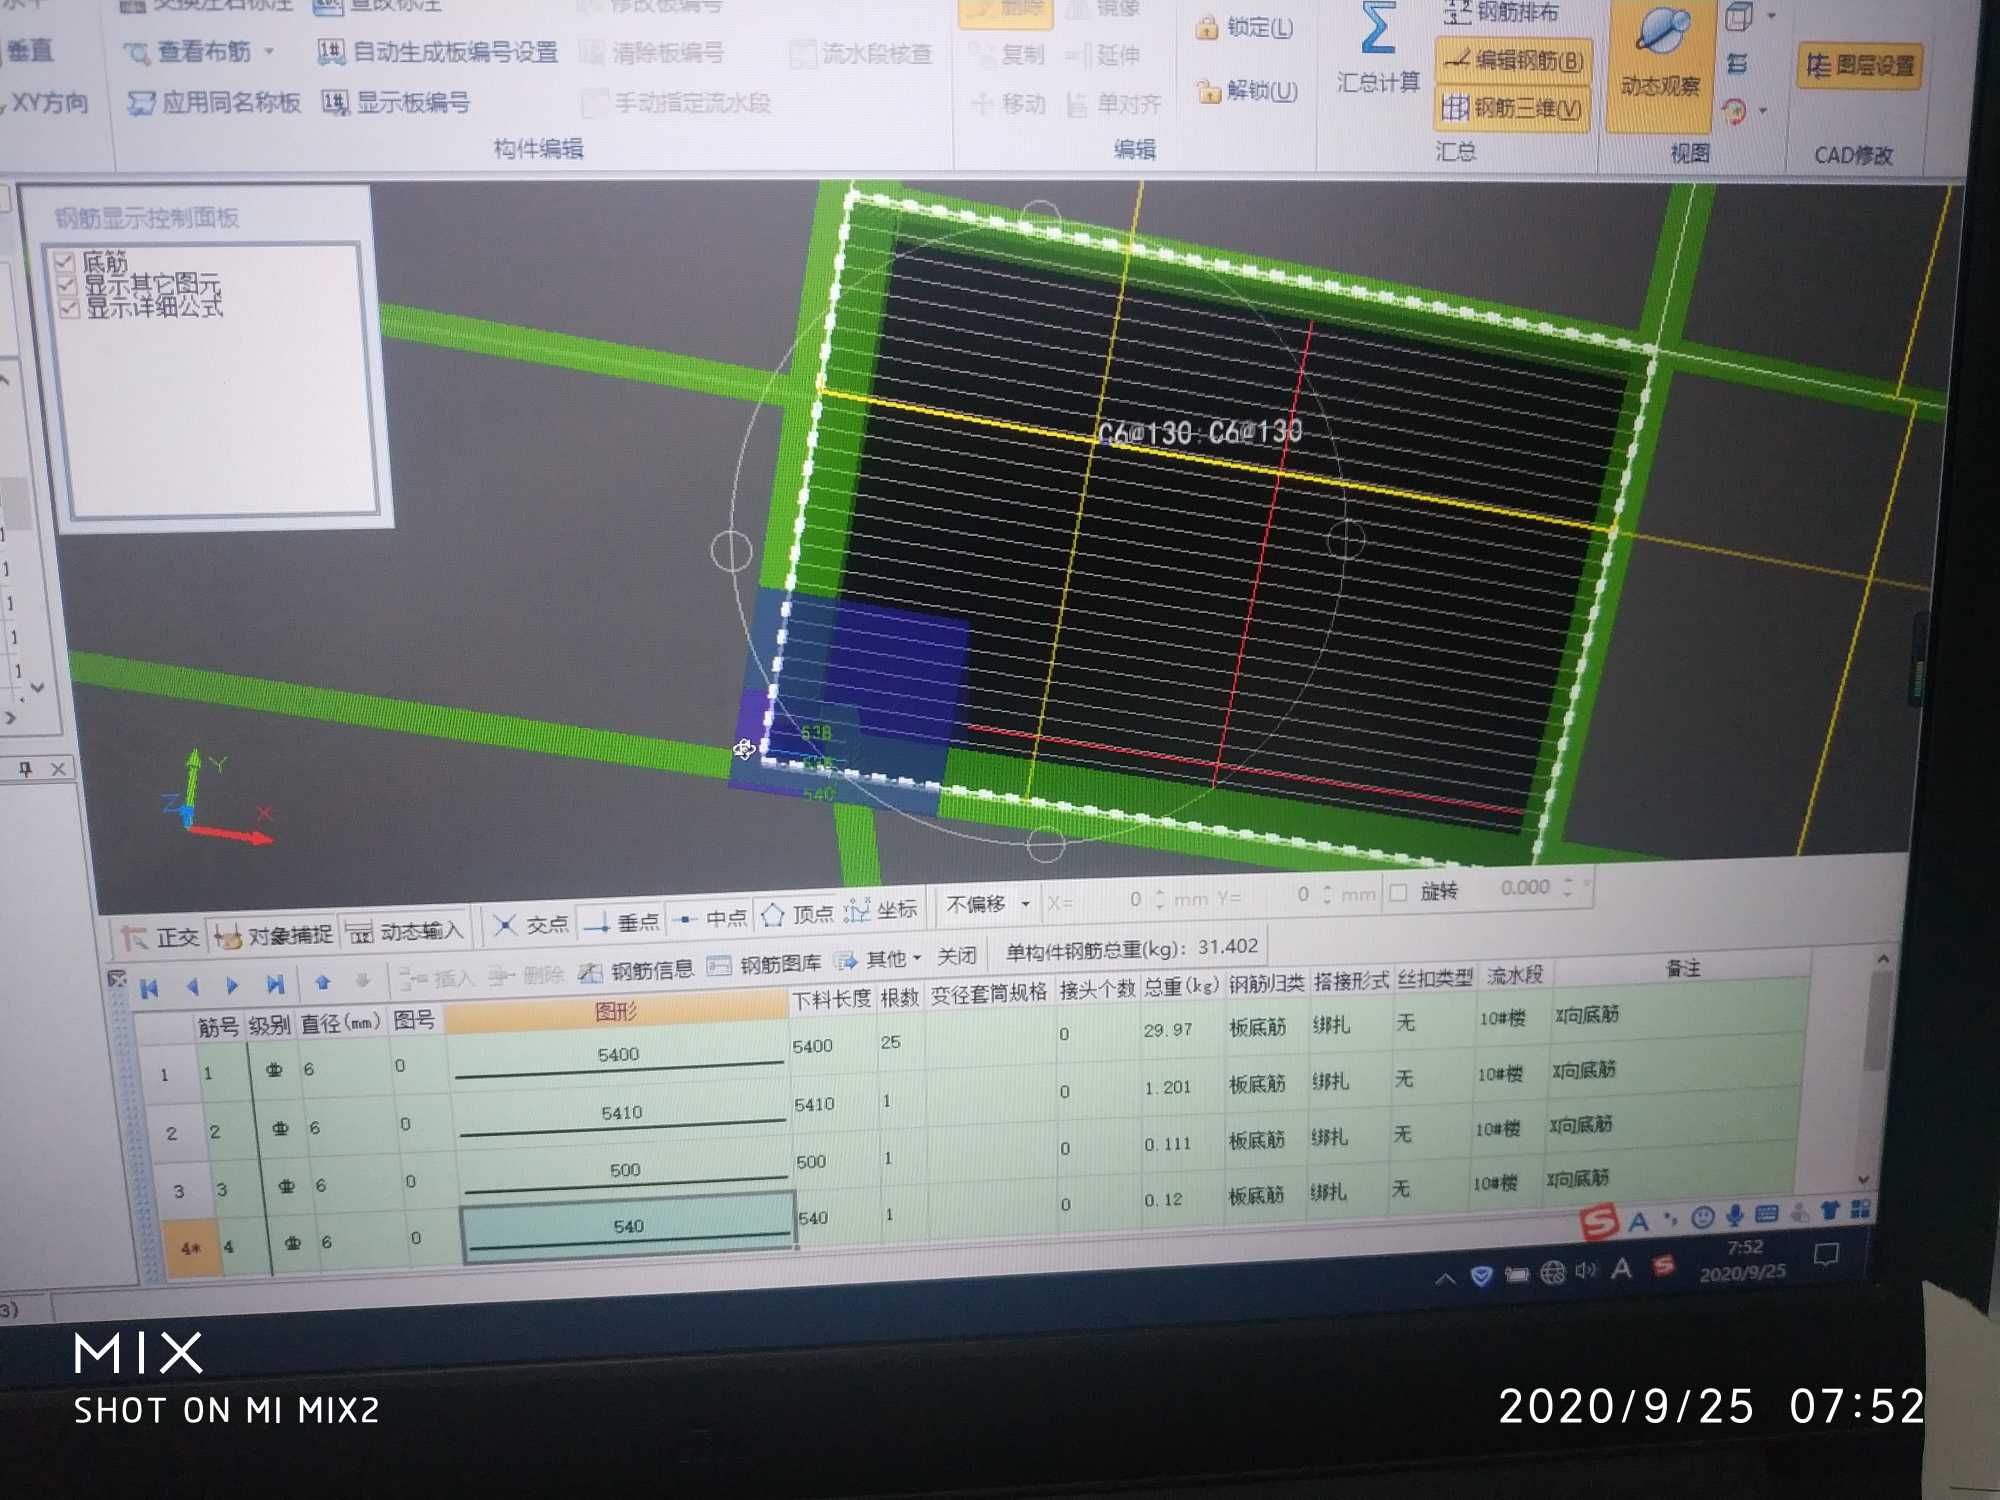The width and height of the screenshot is (2000, 1500).
Task: Enable 垂点 perpendicular snap
Action: (621, 922)
